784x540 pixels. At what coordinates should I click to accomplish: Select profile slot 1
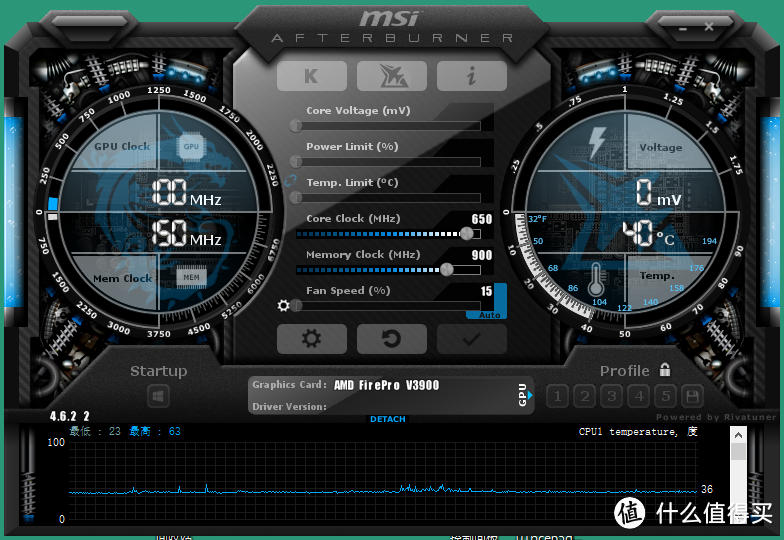(558, 397)
